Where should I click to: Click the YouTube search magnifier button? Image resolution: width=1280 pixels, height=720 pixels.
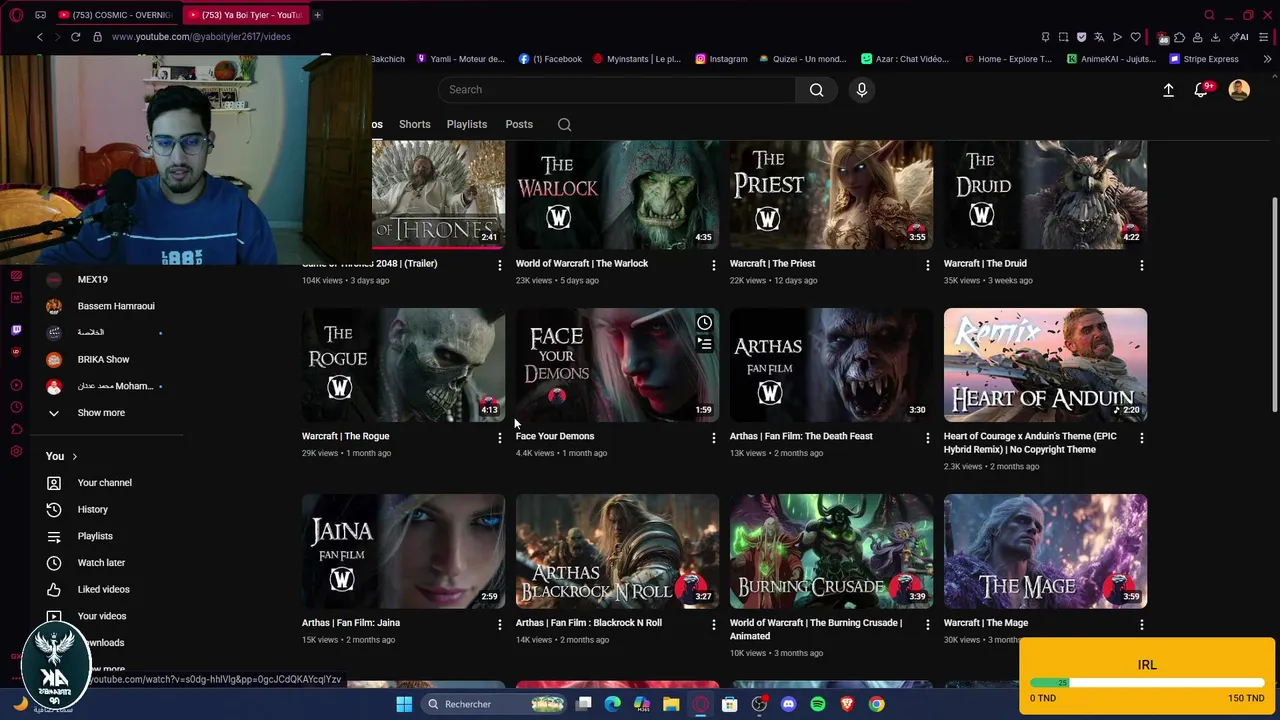point(816,90)
